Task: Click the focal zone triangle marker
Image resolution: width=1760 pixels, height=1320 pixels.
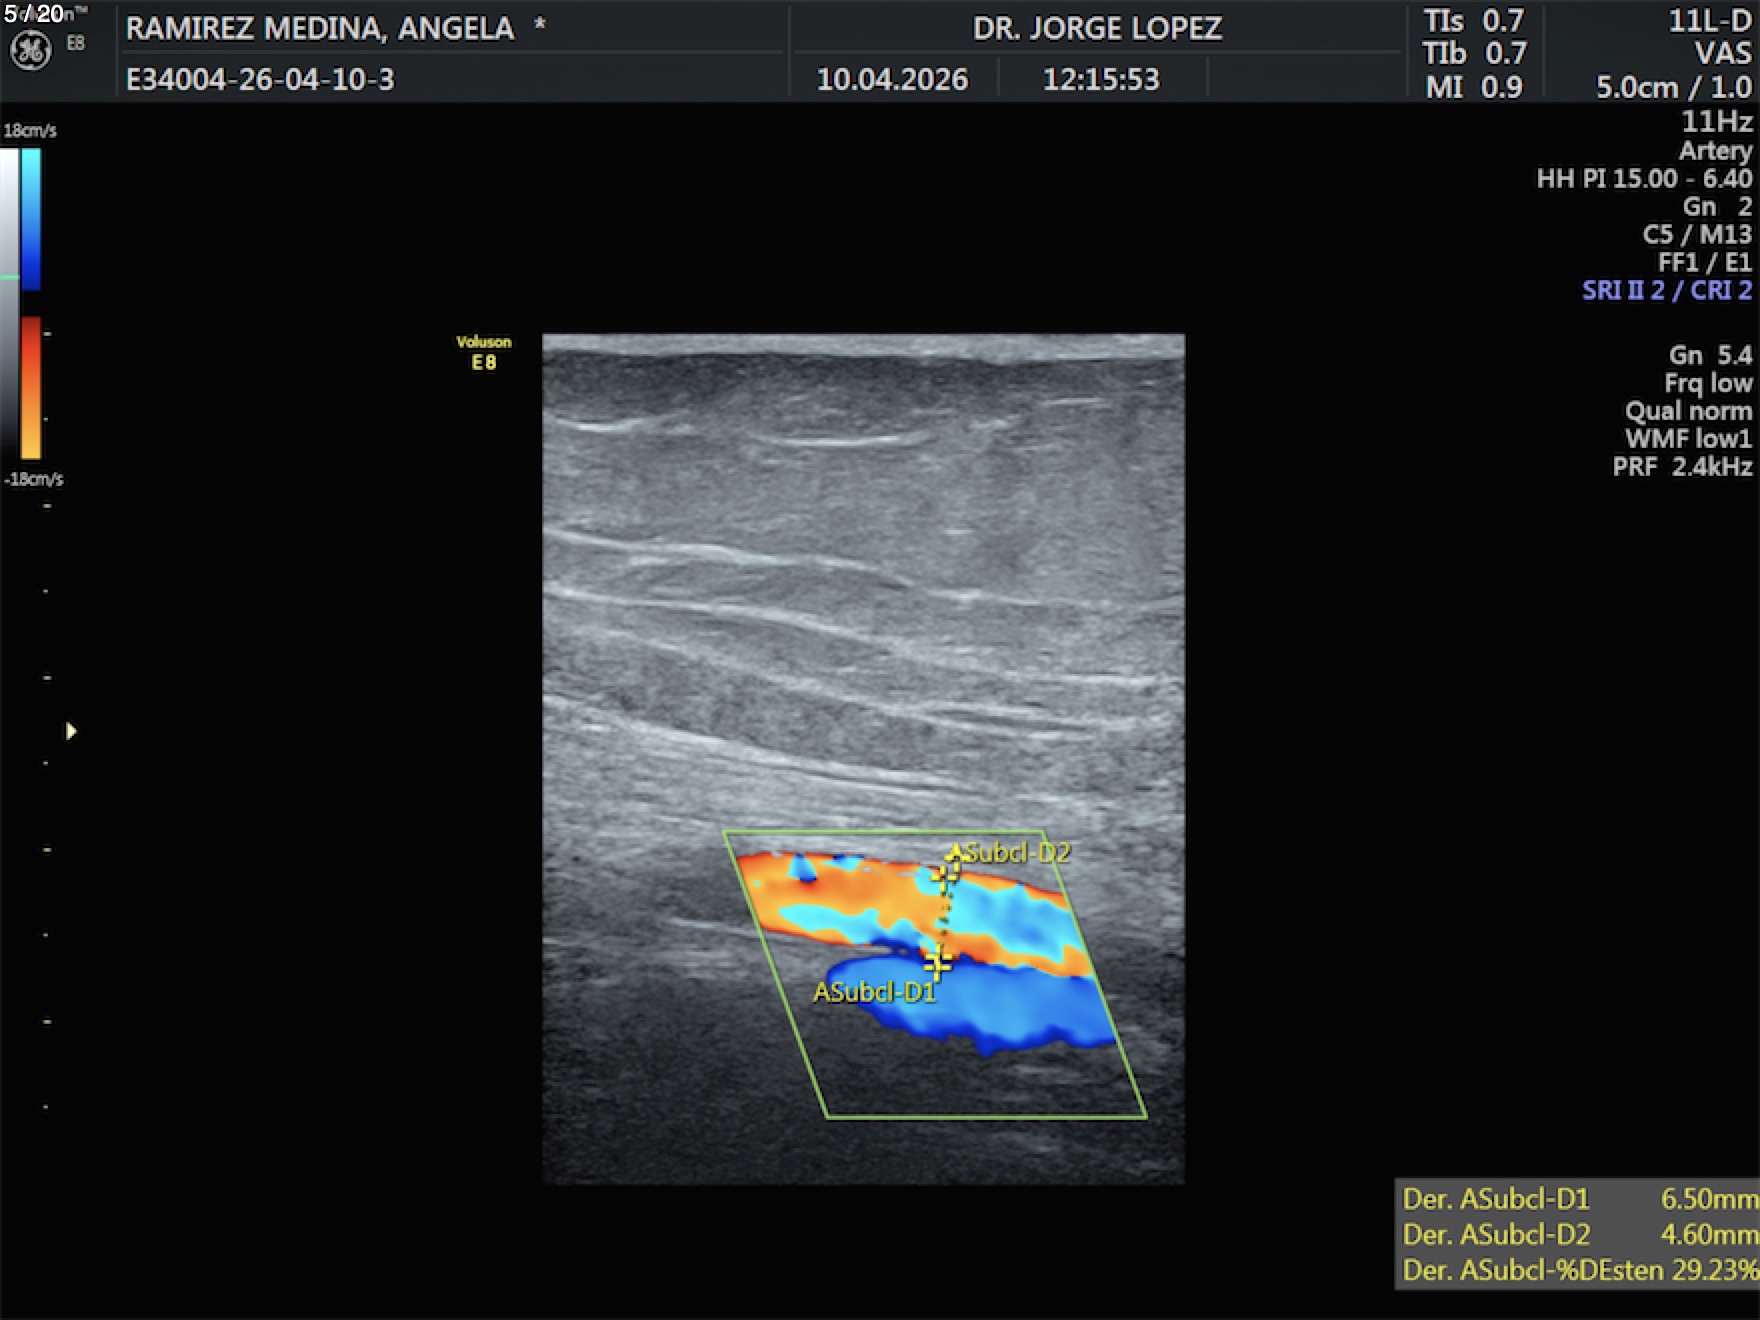Action: pos(71,731)
